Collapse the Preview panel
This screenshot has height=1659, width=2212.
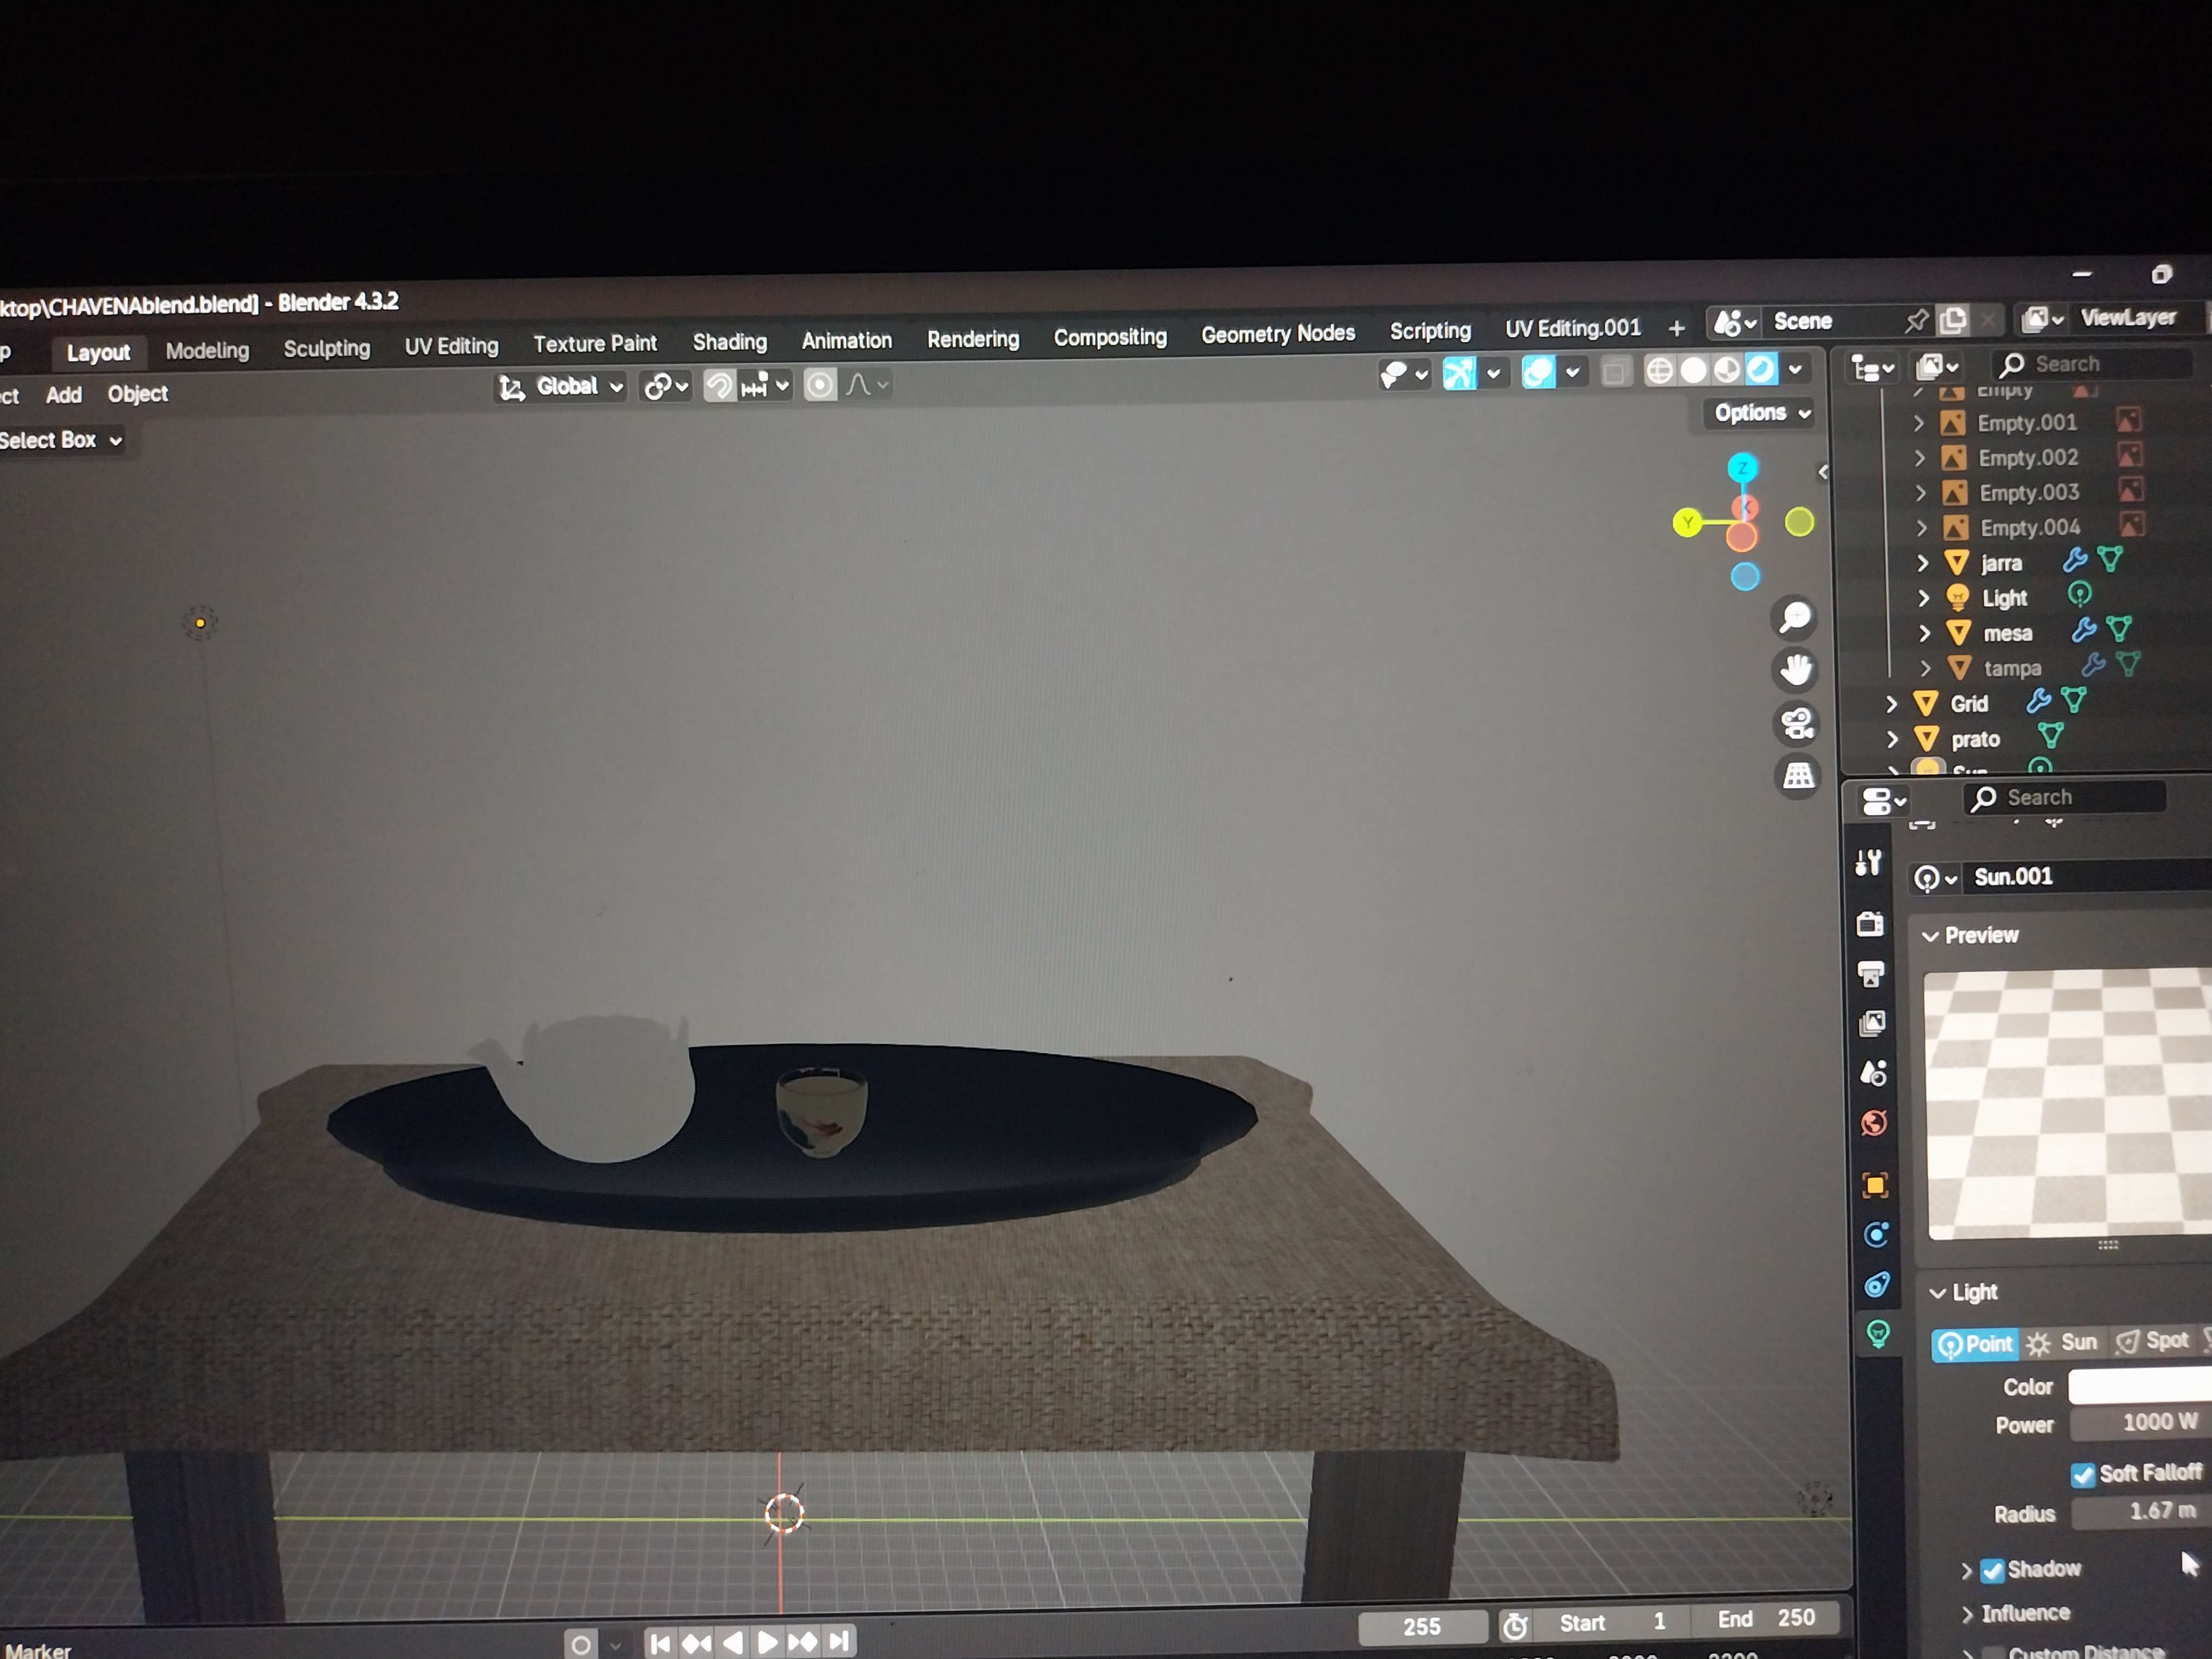tap(1931, 936)
